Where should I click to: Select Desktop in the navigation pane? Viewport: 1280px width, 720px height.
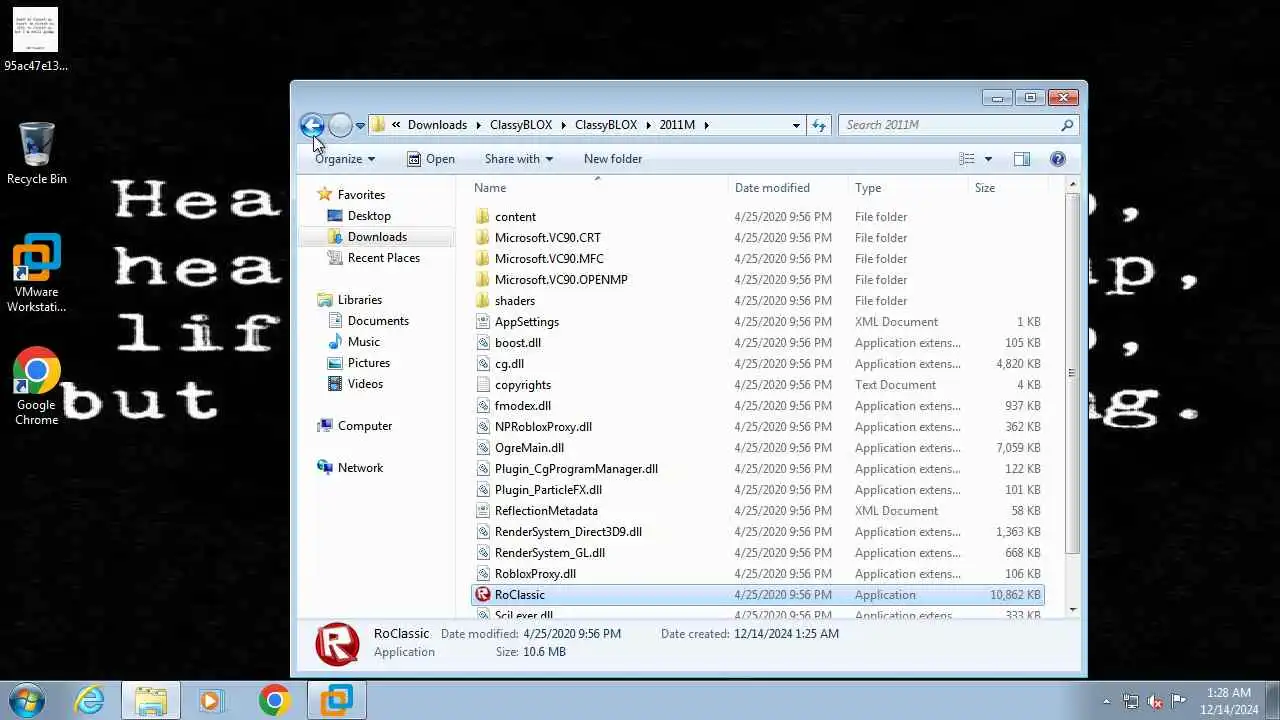(369, 216)
